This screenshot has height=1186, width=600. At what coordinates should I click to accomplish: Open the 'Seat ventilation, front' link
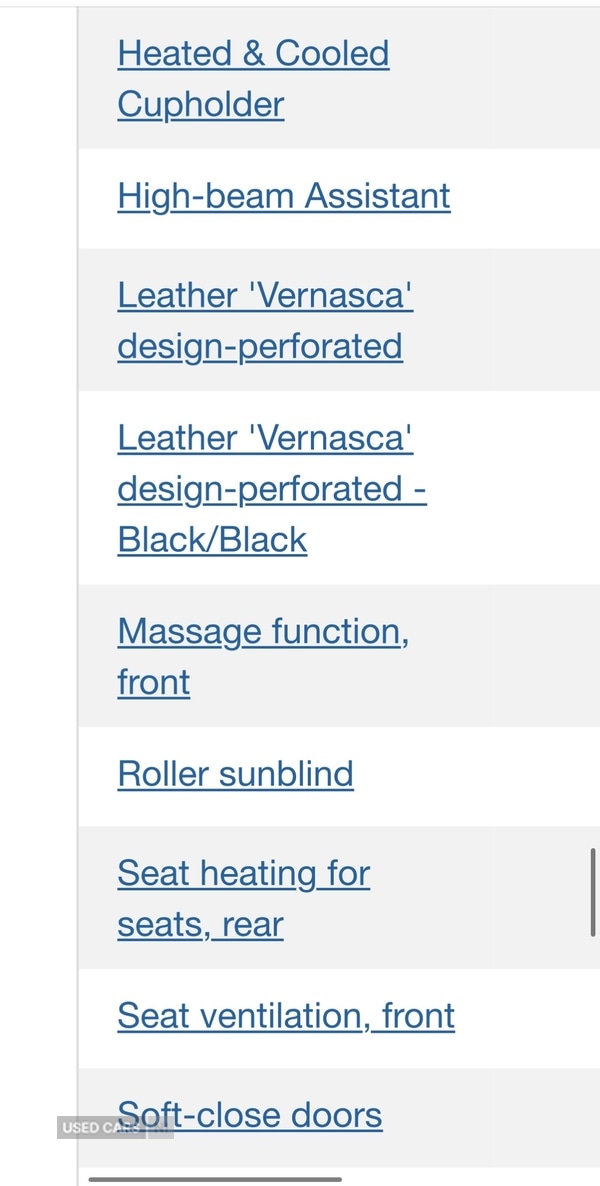[286, 1016]
